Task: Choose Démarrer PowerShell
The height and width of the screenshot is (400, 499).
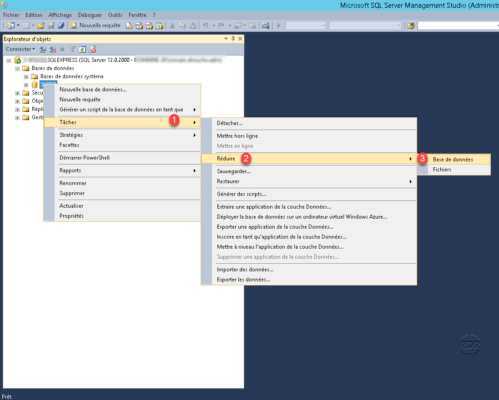Action: (122, 158)
